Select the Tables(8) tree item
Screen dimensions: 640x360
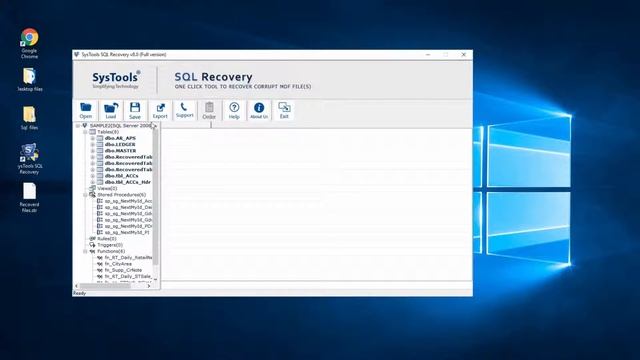tap(108, 132)
